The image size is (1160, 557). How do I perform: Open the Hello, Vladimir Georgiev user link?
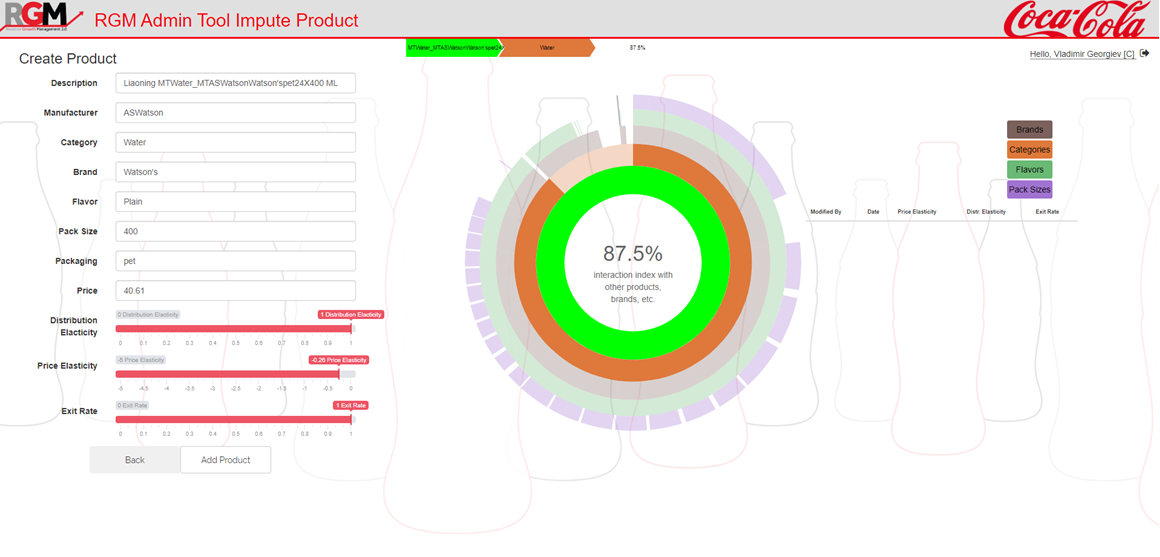pyautogui.click(x=1082, y=54)
